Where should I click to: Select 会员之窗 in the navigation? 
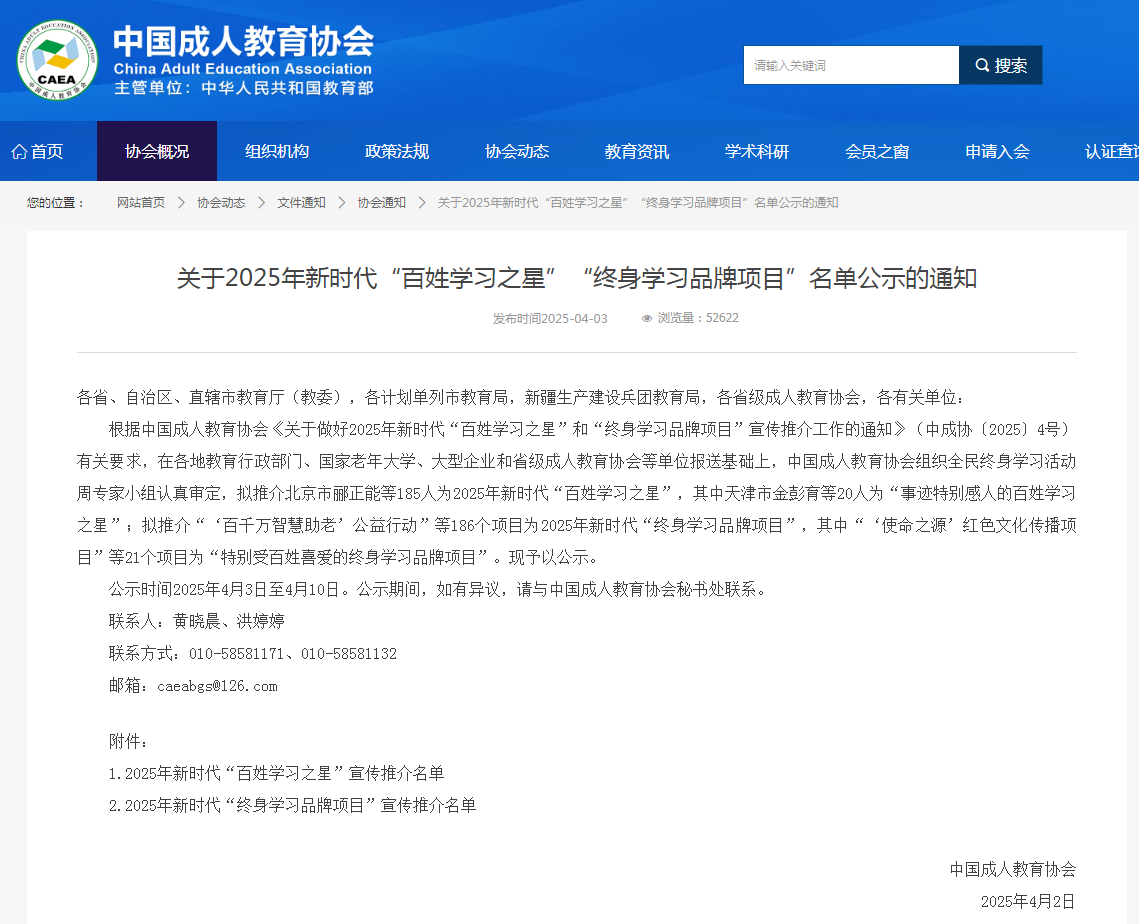point(877,151)
